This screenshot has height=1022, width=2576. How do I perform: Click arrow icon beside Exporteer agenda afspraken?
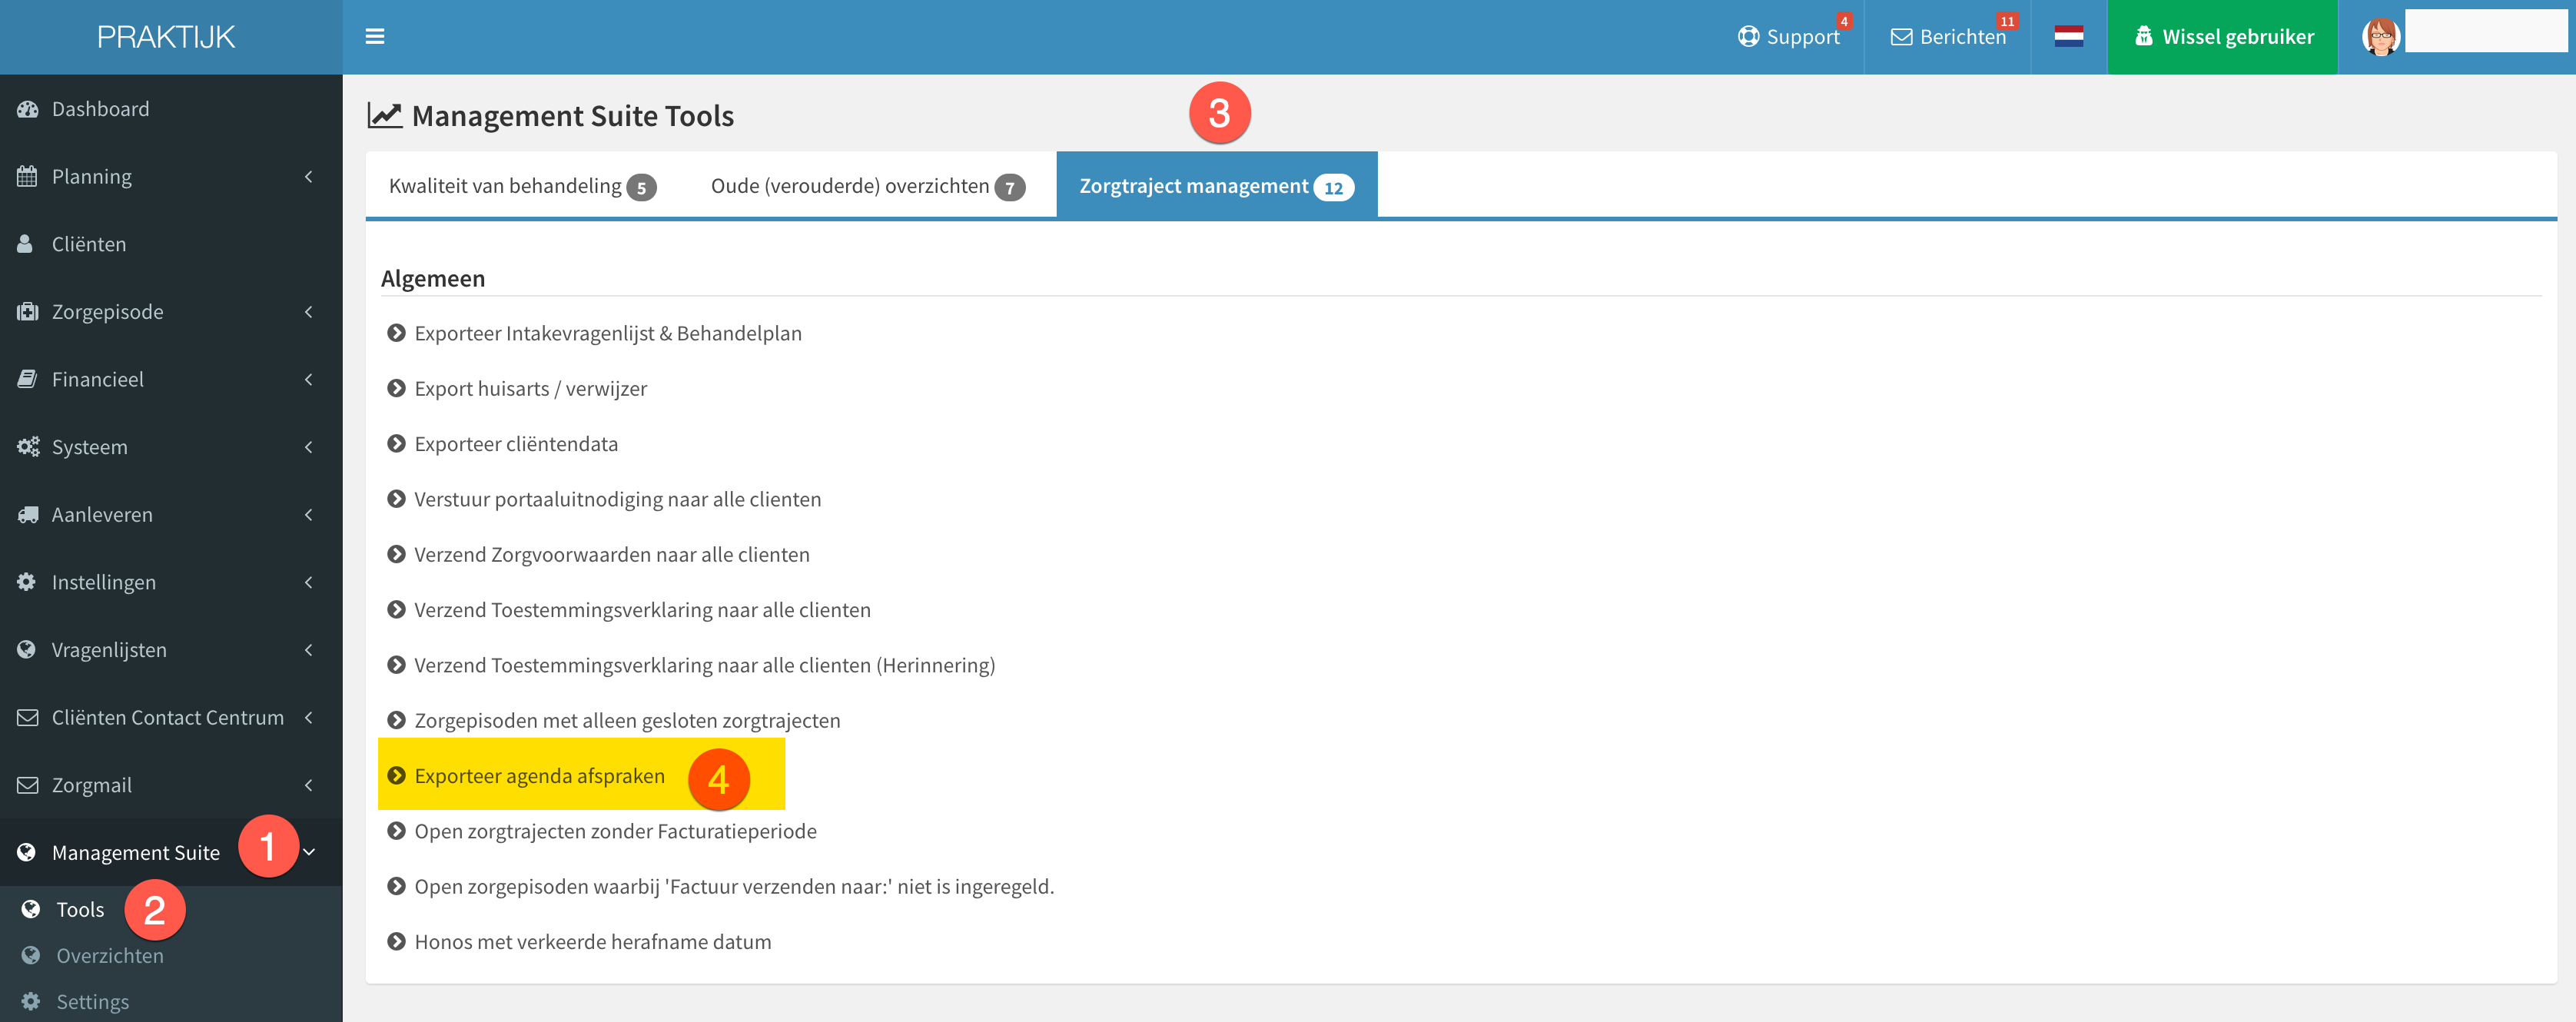point(396,775)
